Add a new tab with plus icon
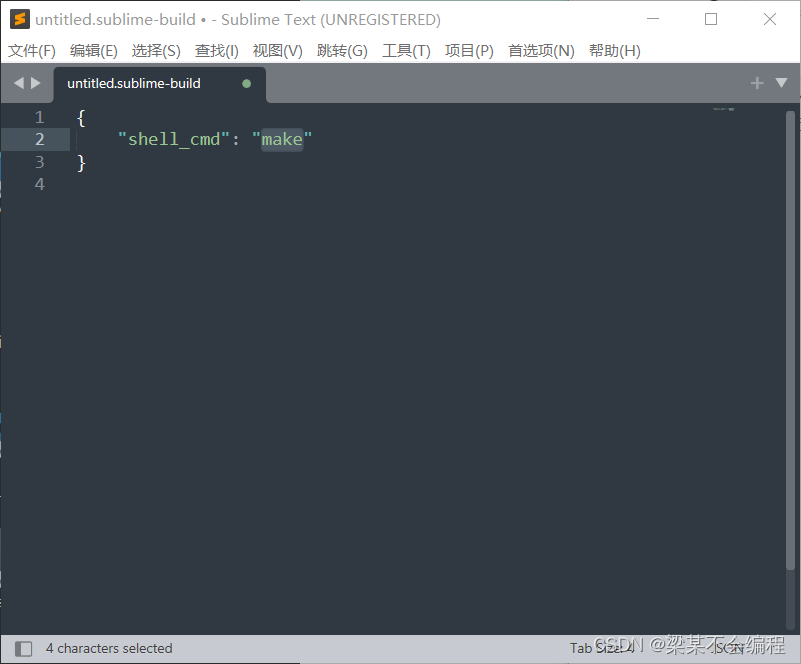 pyautogui.click(x=757, y=83)
